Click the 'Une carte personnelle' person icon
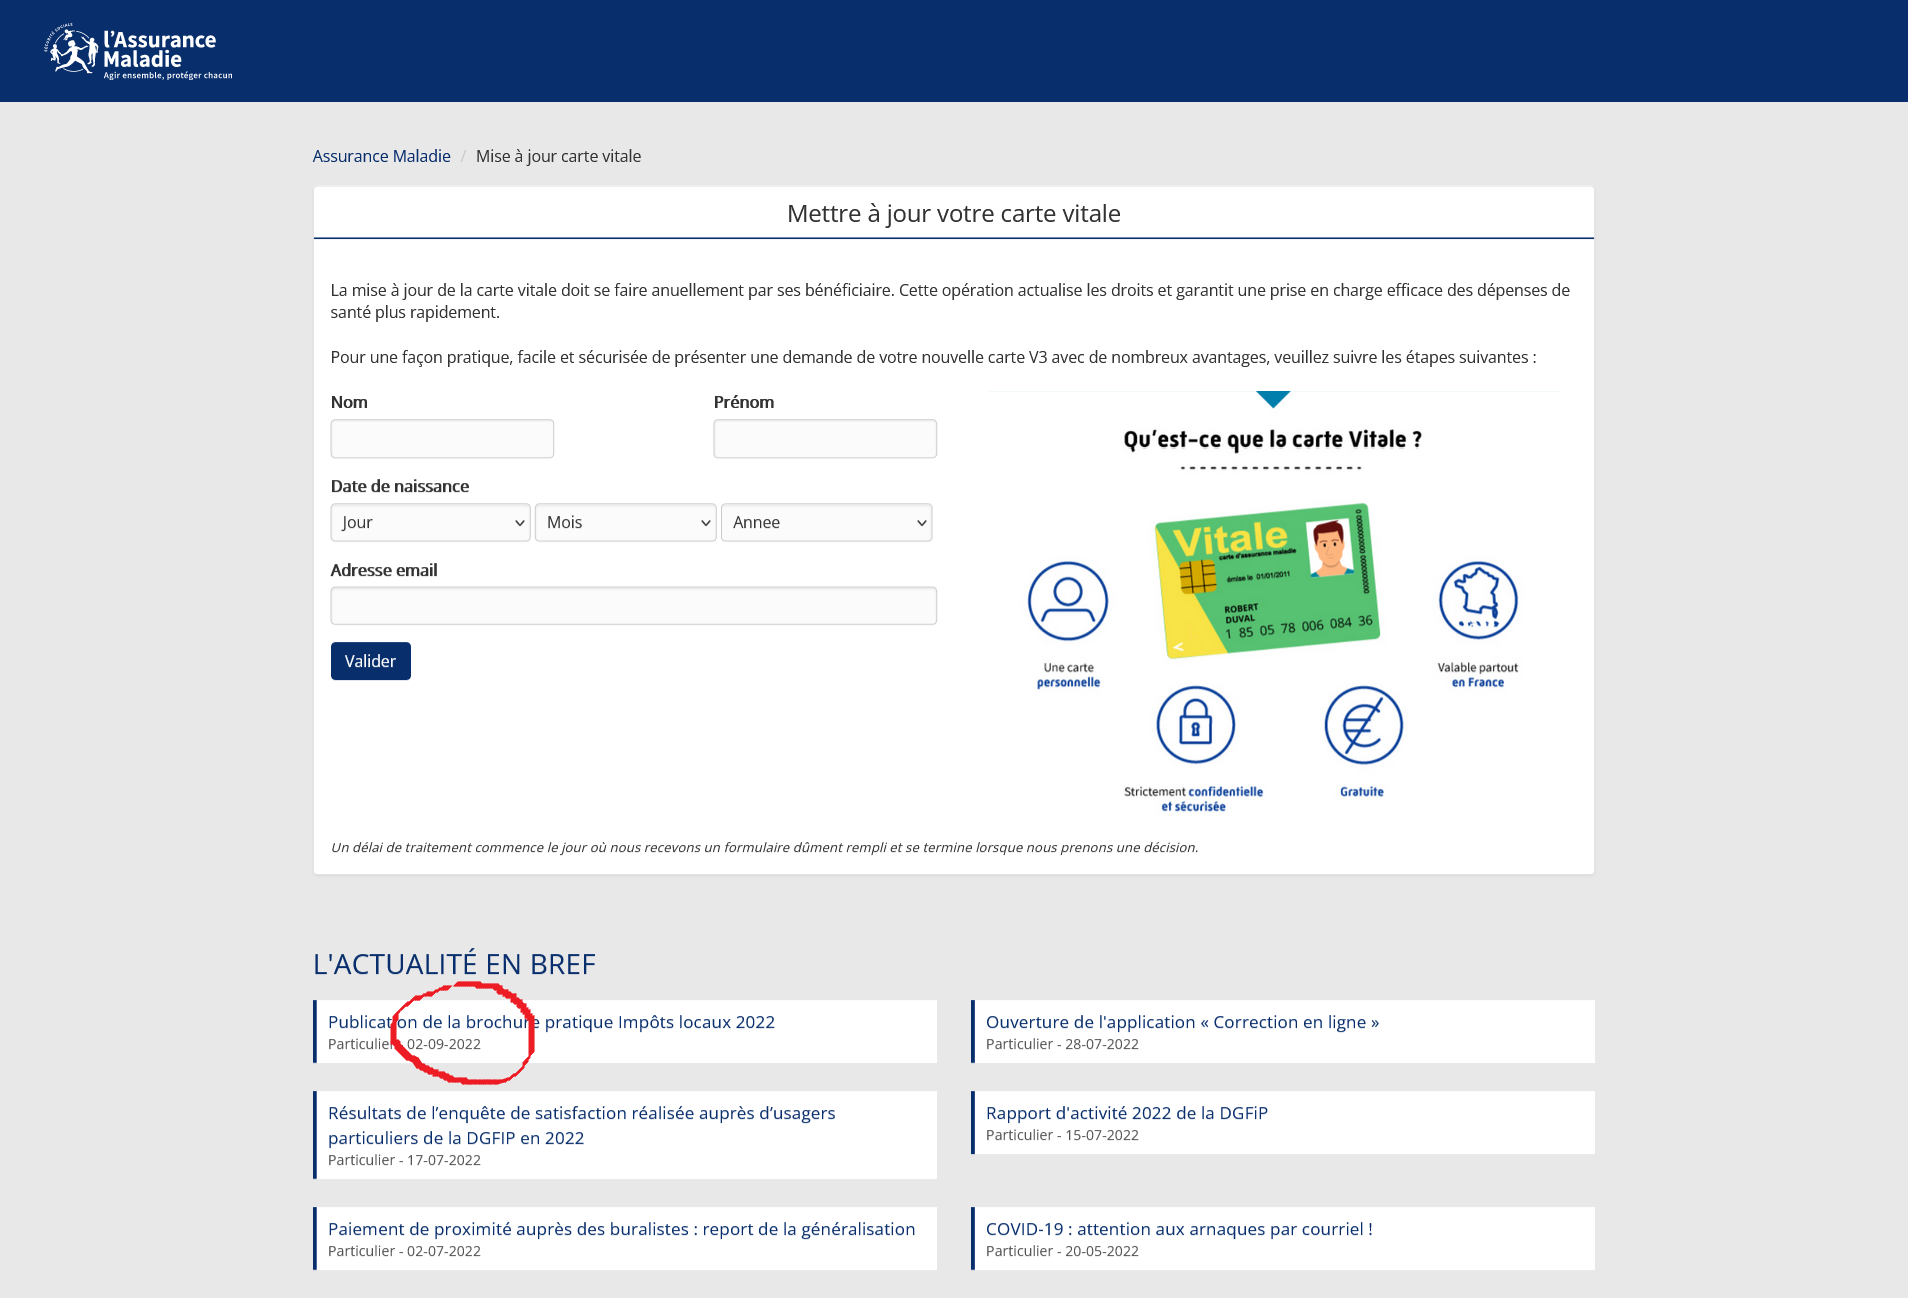The width and height of the screenshot is (1908, 1298). point(1068,601)
